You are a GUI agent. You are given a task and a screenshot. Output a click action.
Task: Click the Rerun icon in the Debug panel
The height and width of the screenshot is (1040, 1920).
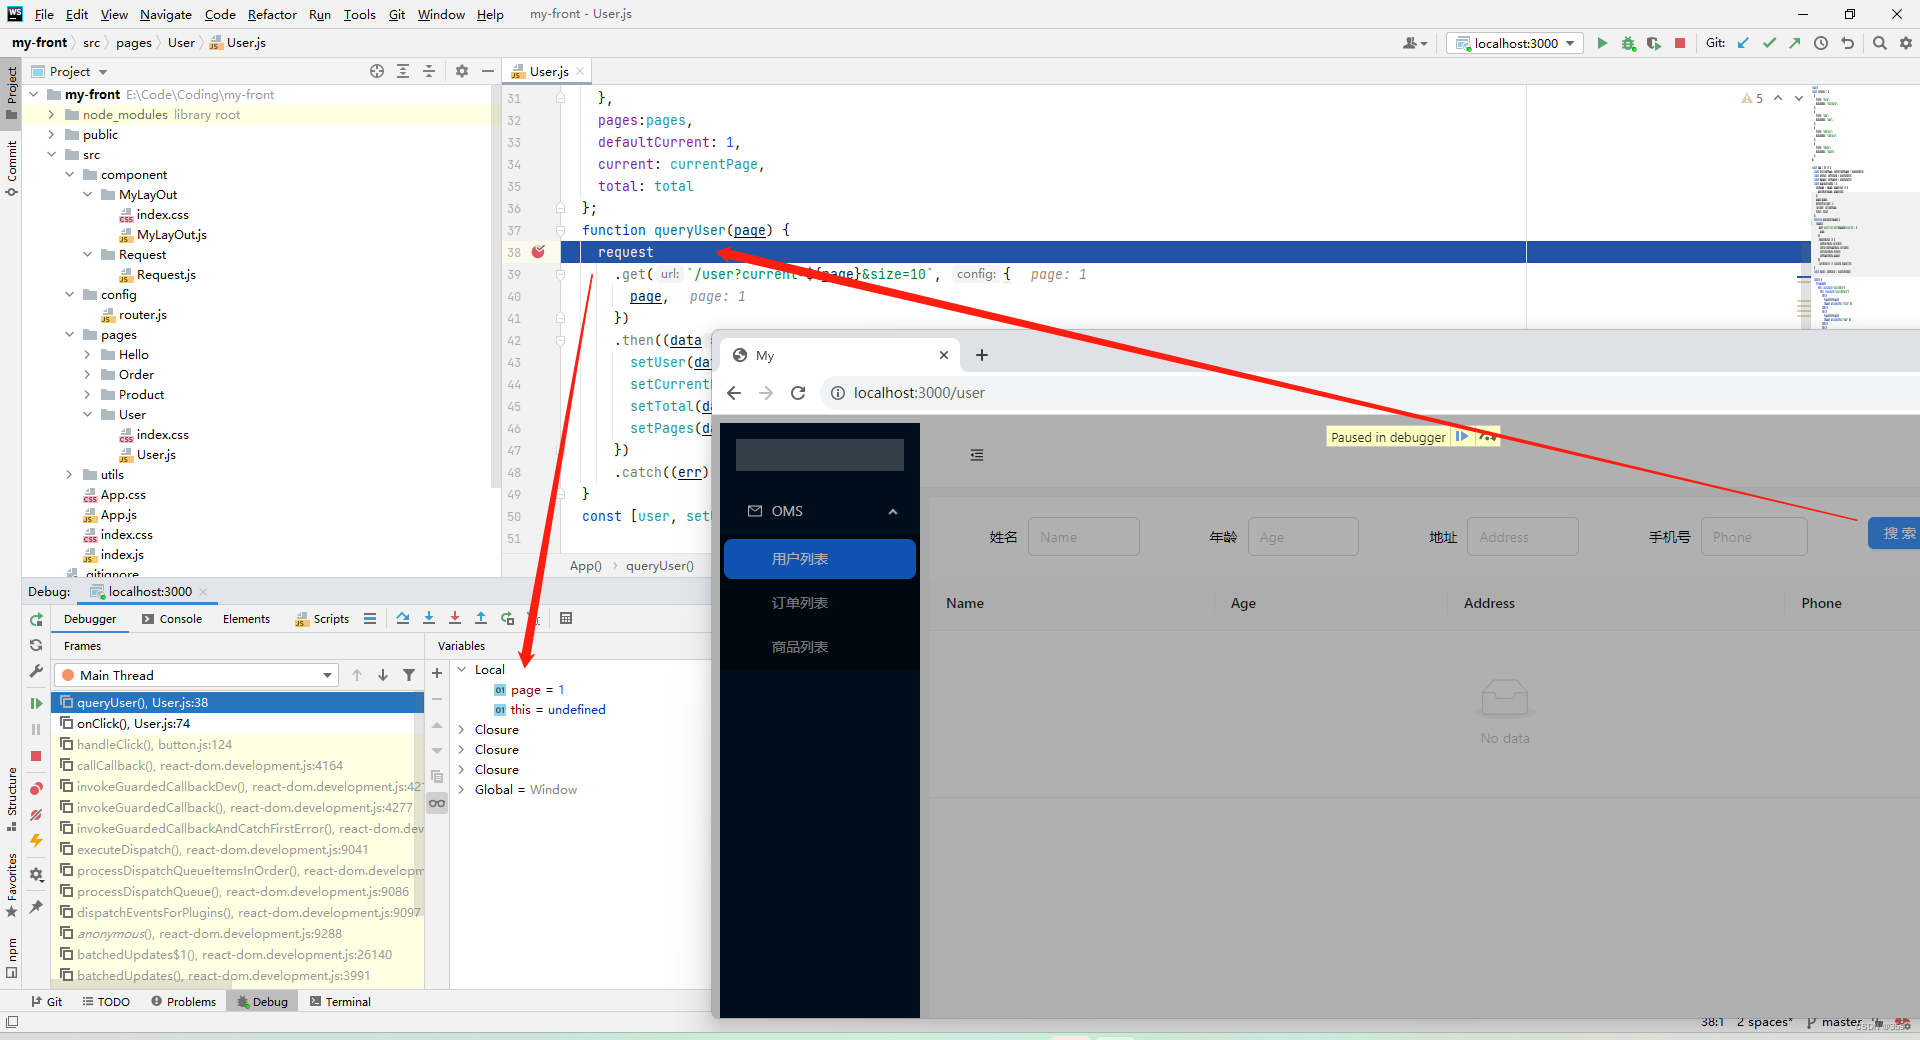[x=36, y=619]
